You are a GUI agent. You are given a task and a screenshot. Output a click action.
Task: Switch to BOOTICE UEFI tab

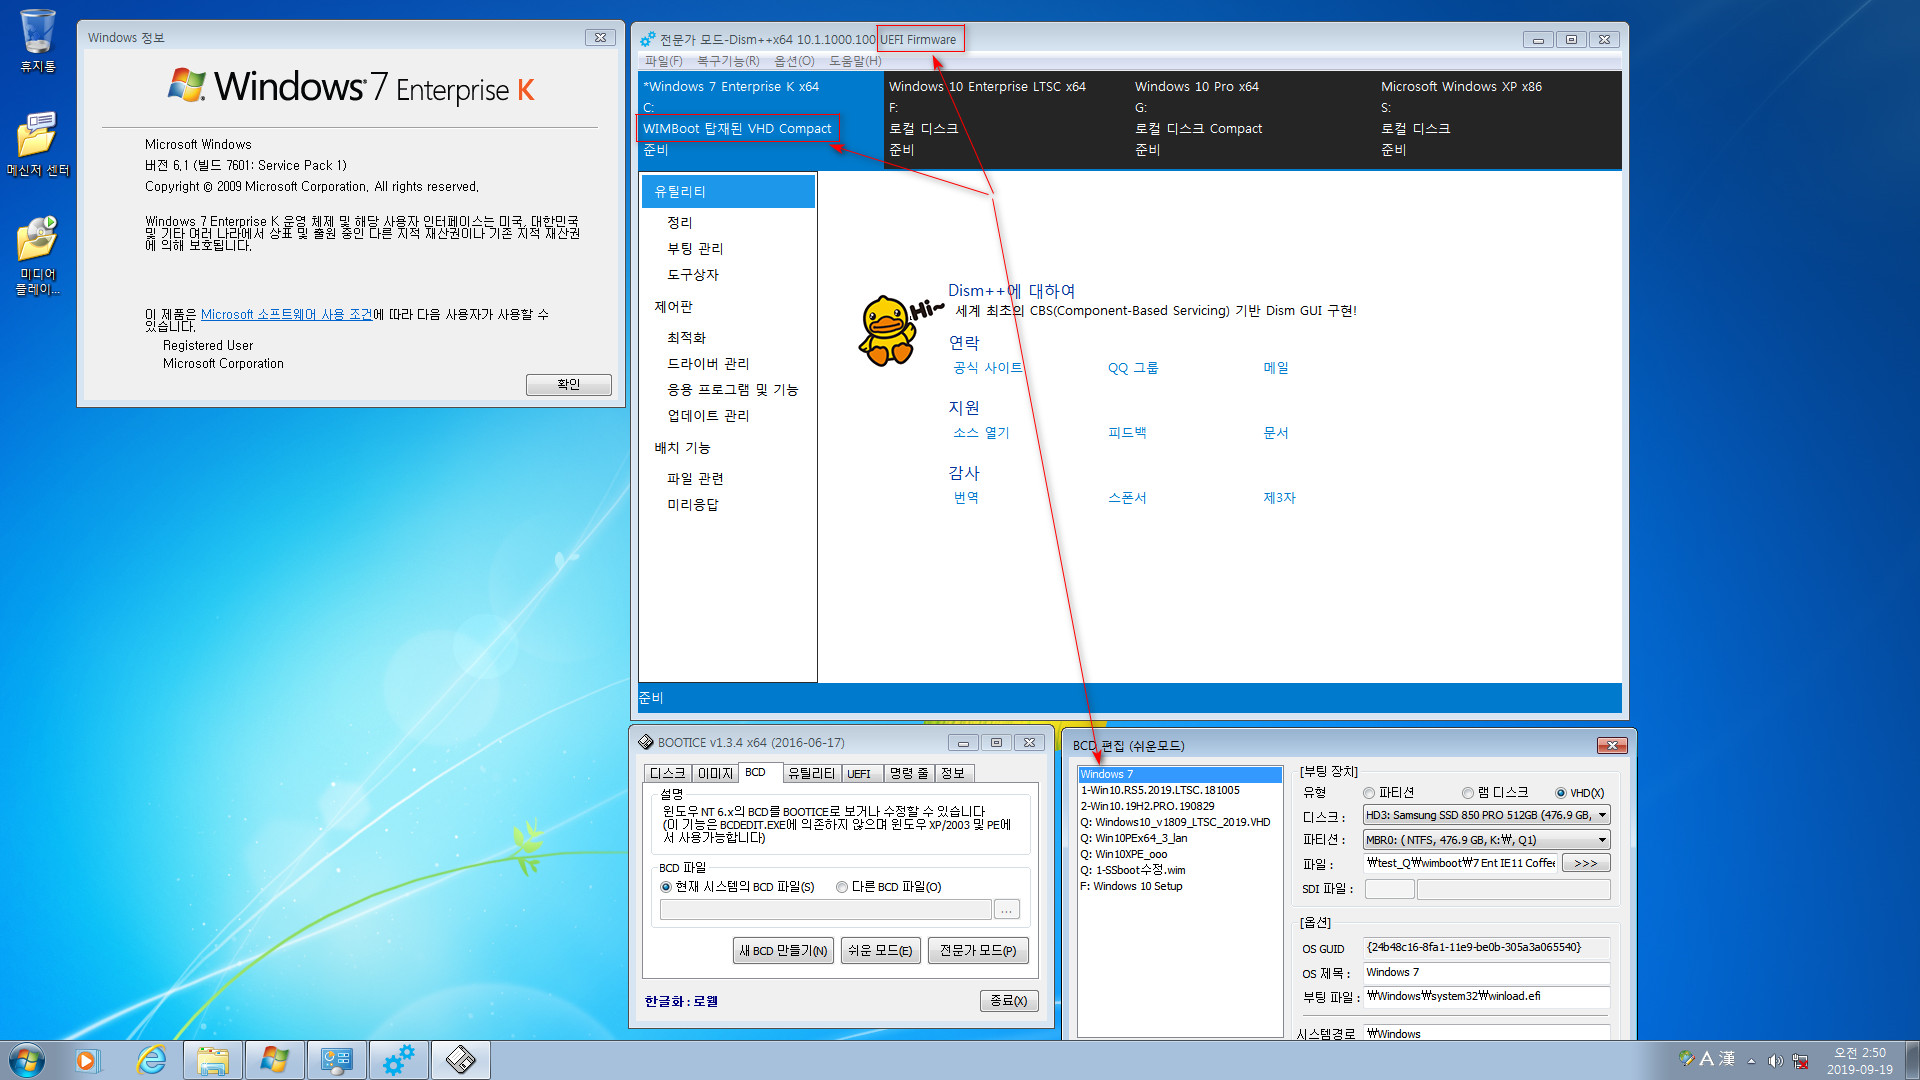(860, 773)
